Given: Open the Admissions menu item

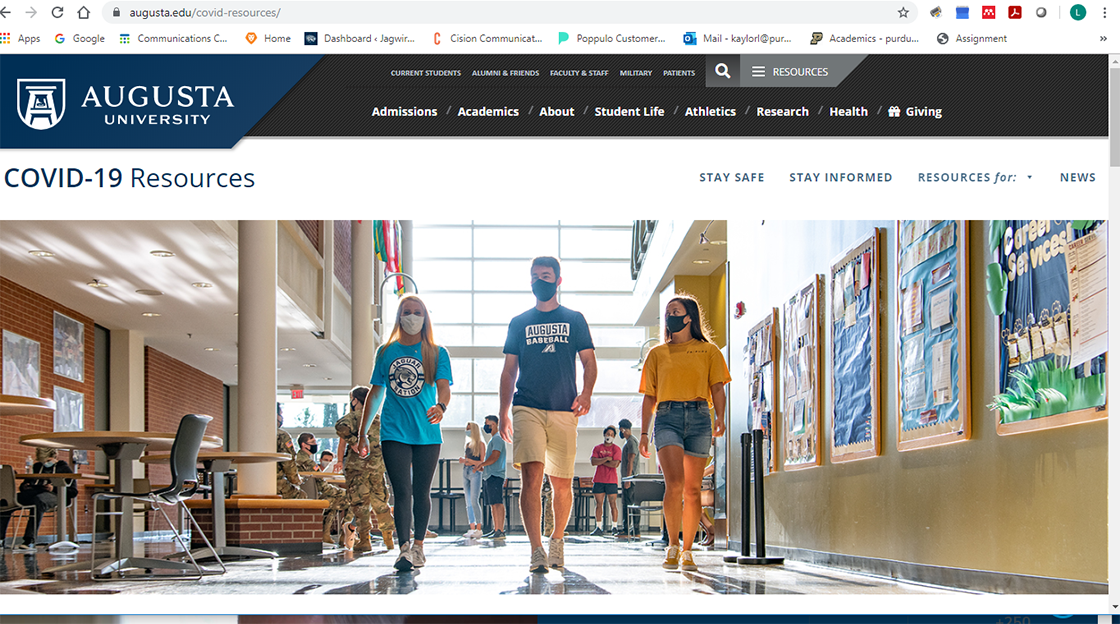Looking at the screenshot, I should pyautogui.click(x=404, y=112).
